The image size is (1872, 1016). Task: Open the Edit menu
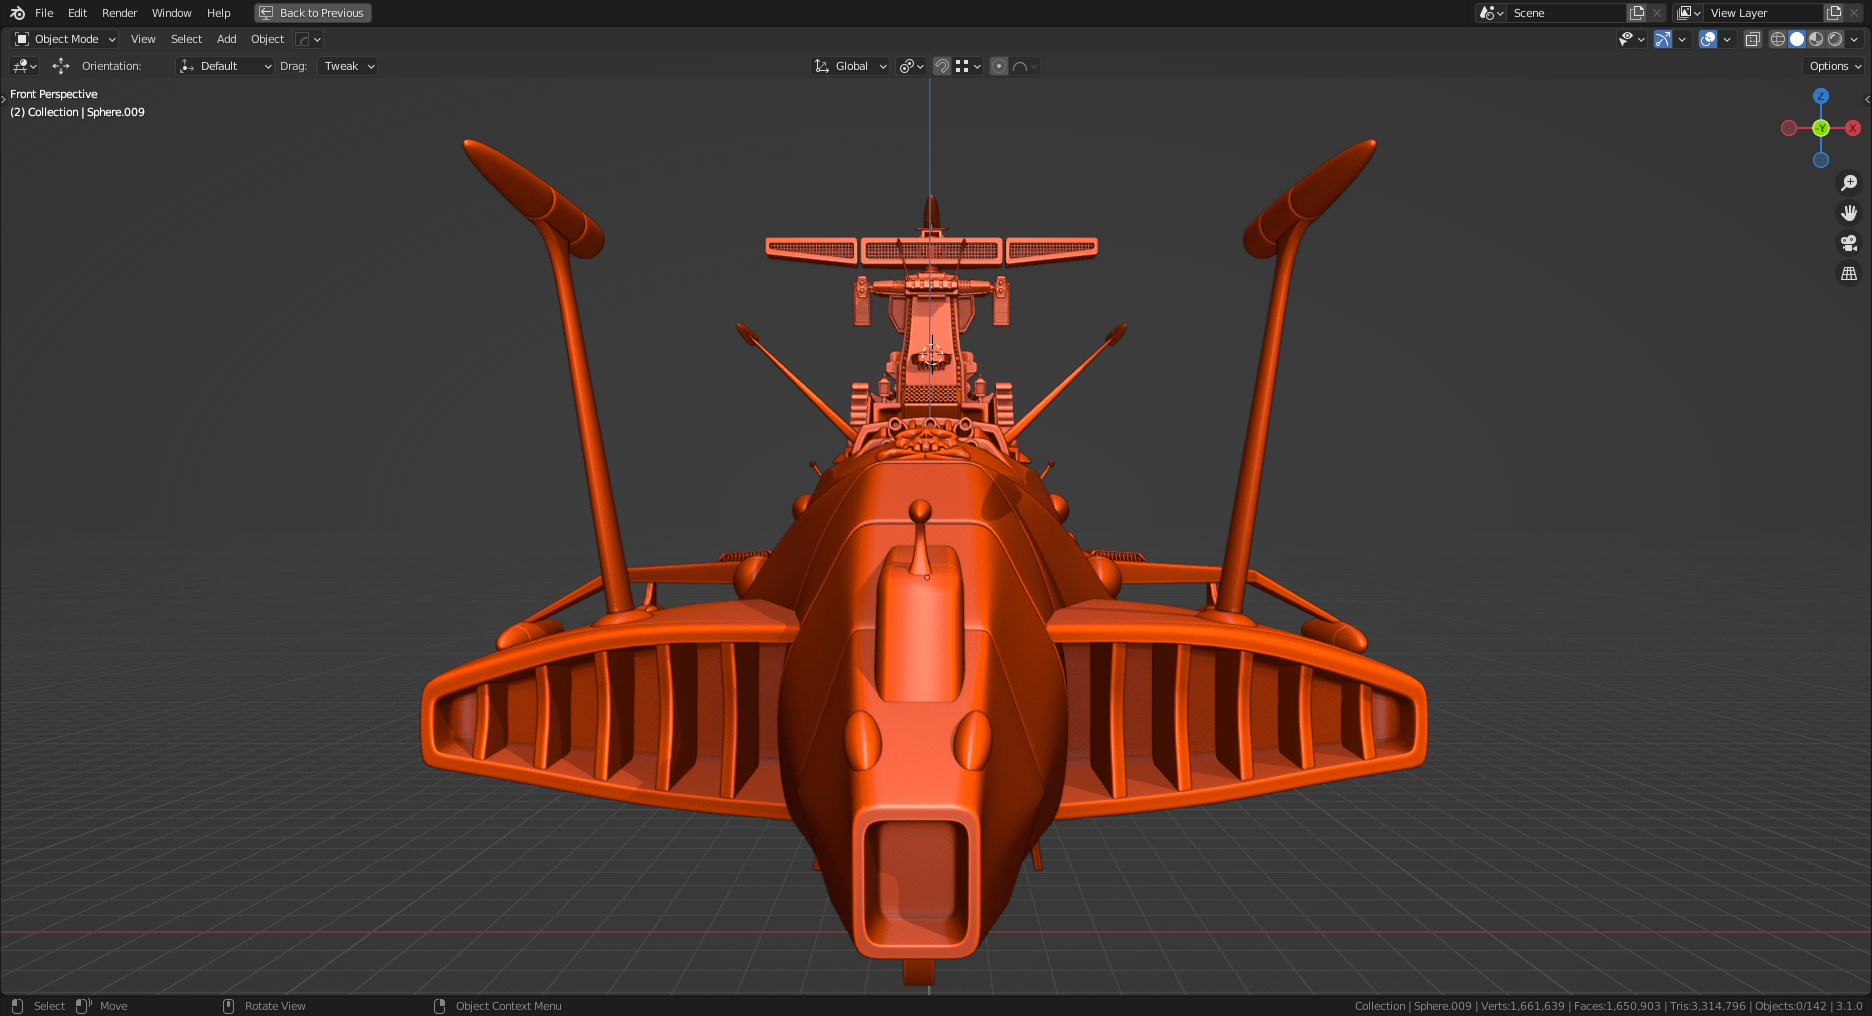coord(77,13)
